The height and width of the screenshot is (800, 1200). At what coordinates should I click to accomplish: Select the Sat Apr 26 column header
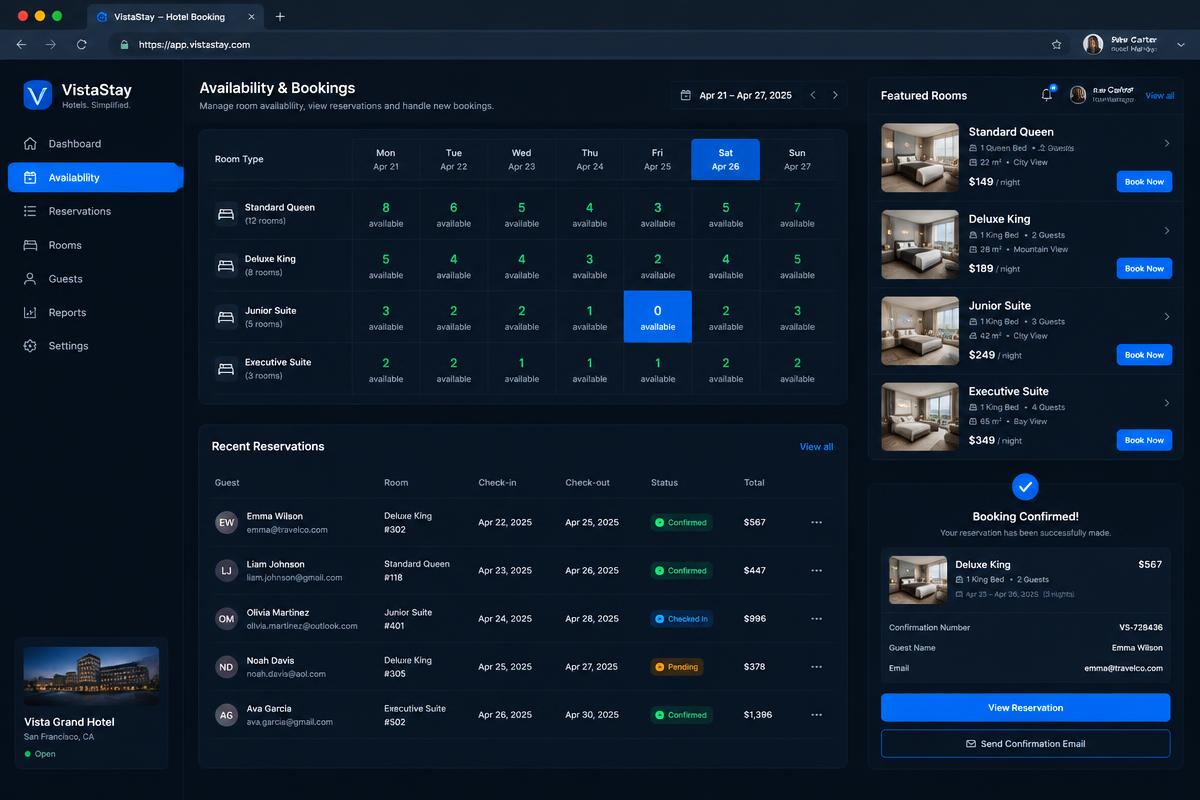(x=726, y=159)
